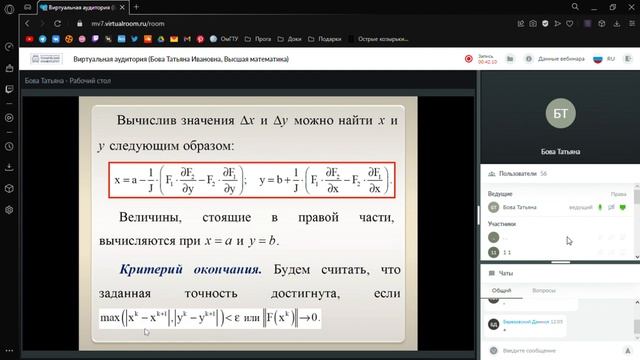Open browser search tabs magnifier
The height and width of the screenshot is (360, 640).
click(575, 7)
